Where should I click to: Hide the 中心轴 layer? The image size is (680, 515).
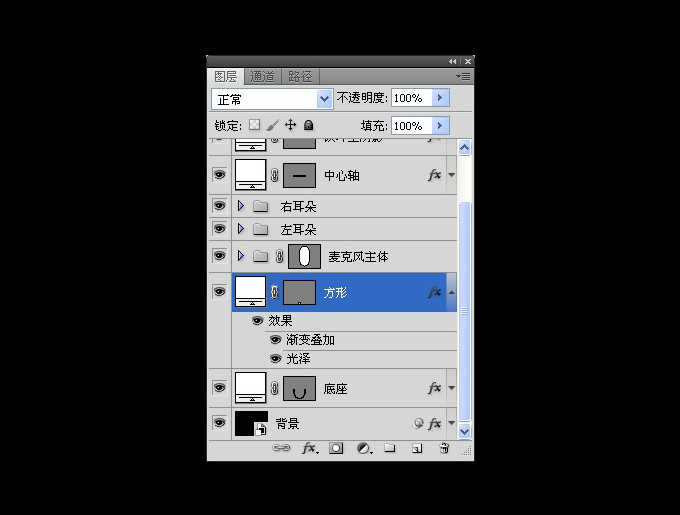pos(219,175)
